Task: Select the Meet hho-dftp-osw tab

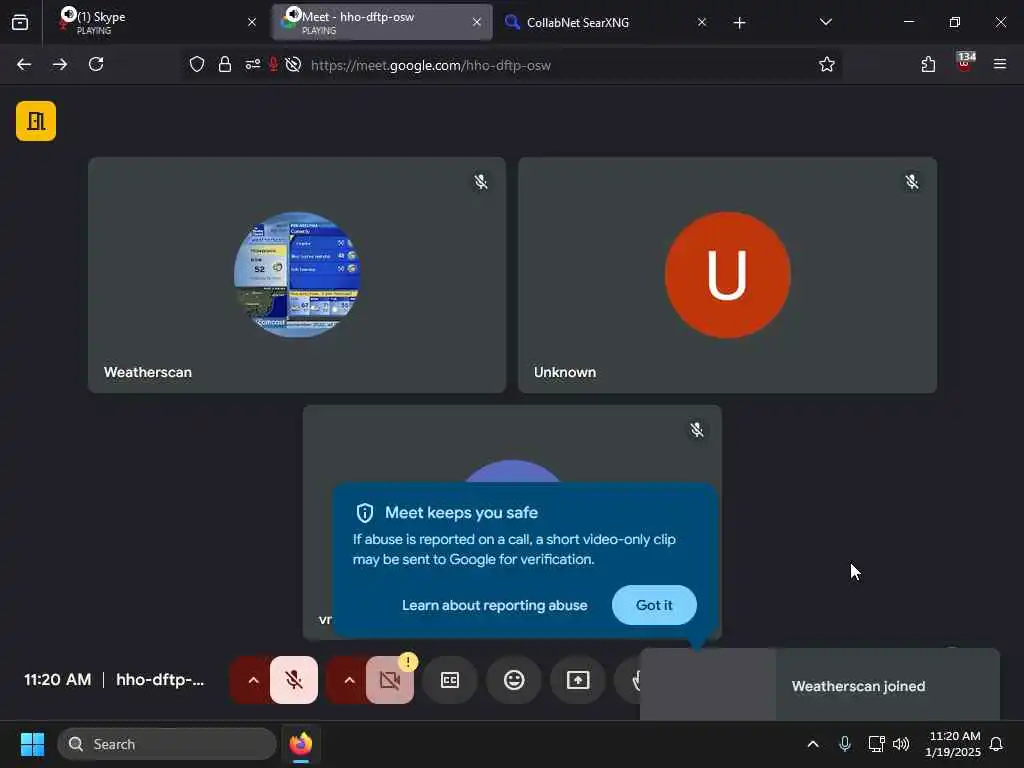Action: (382, 22)
